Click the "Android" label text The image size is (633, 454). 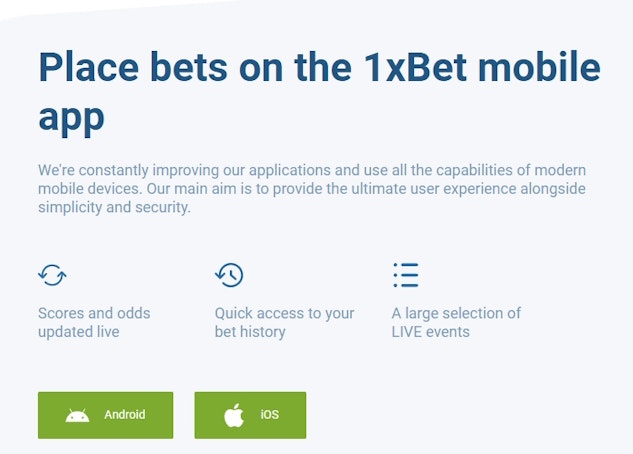[125, 414]
